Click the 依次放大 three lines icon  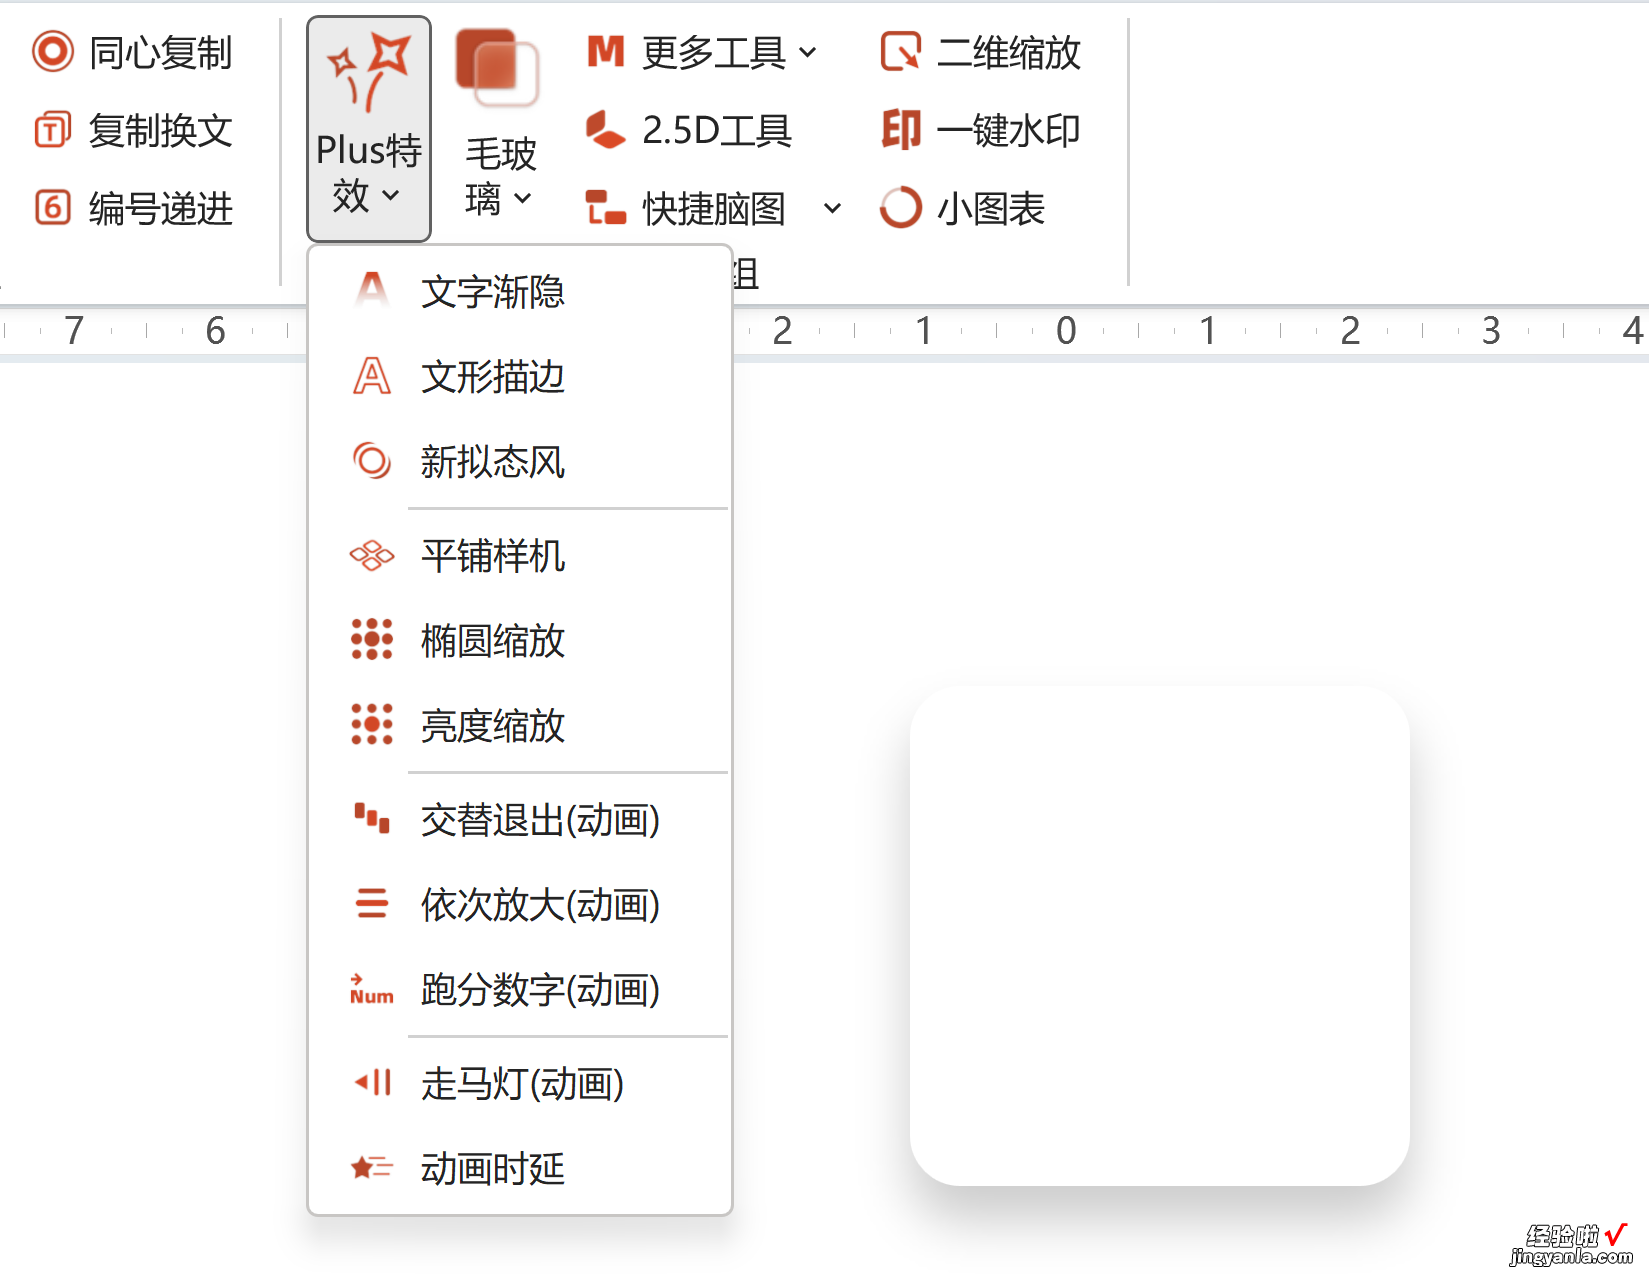pos(372,903)
